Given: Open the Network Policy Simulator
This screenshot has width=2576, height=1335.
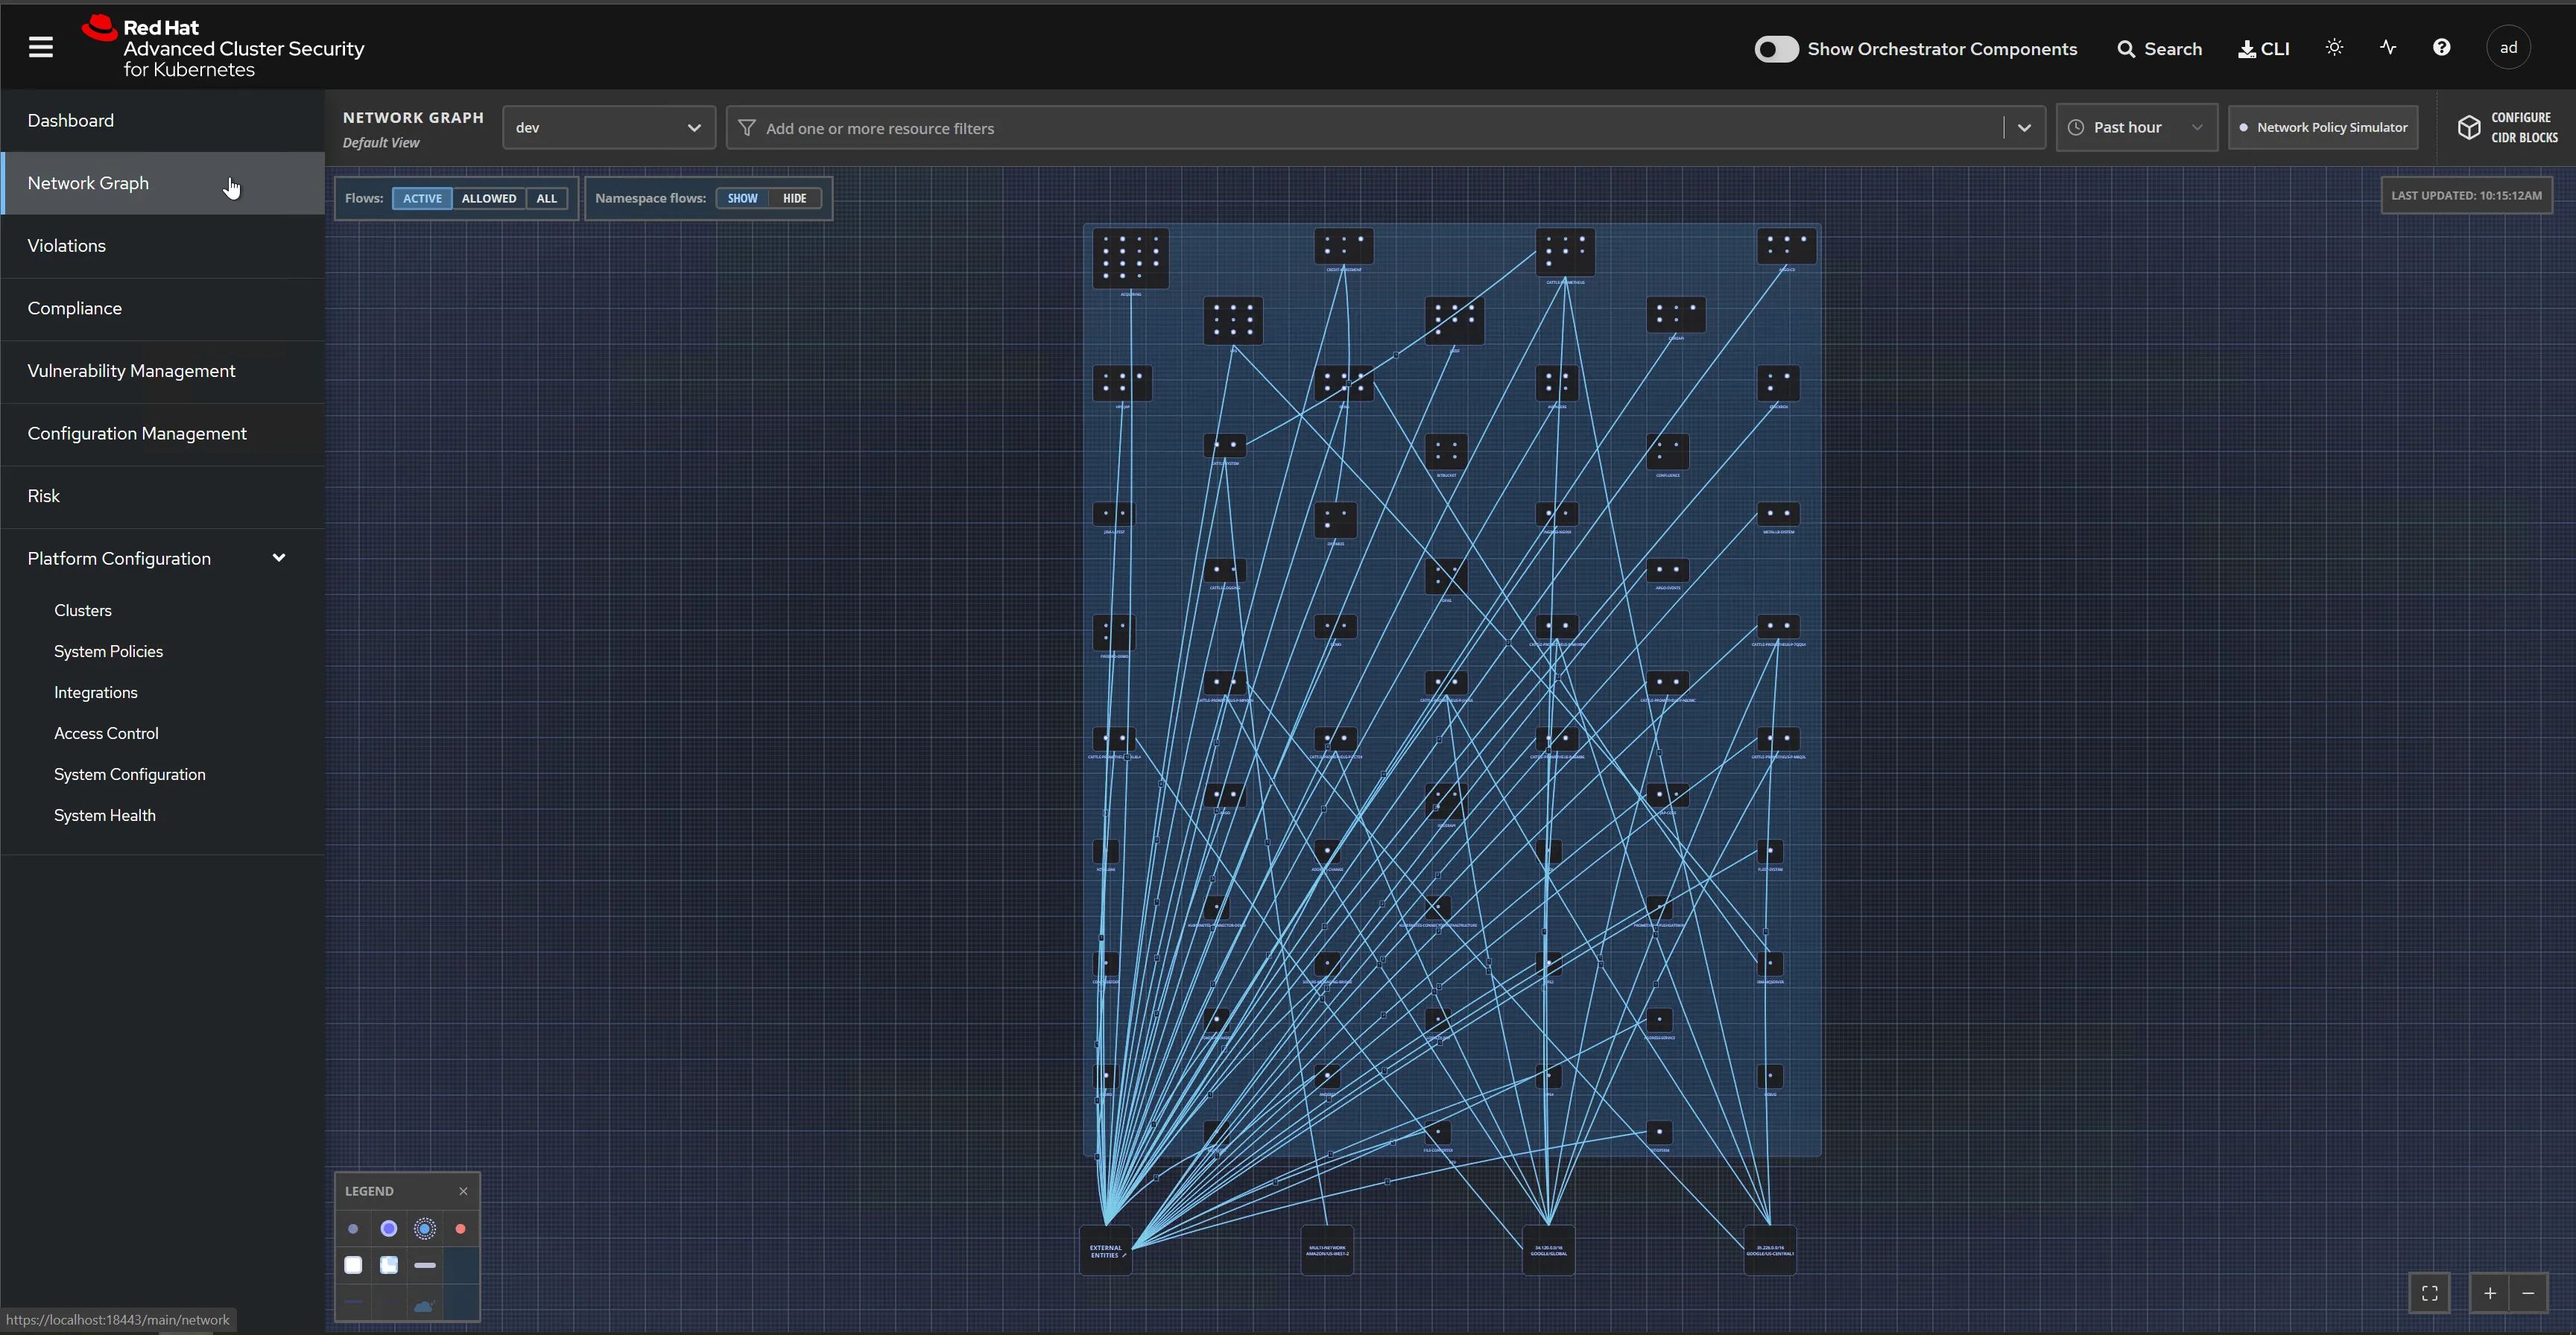Looking at the screenshot, I should pyautogui.click(x=2323, y=127).
